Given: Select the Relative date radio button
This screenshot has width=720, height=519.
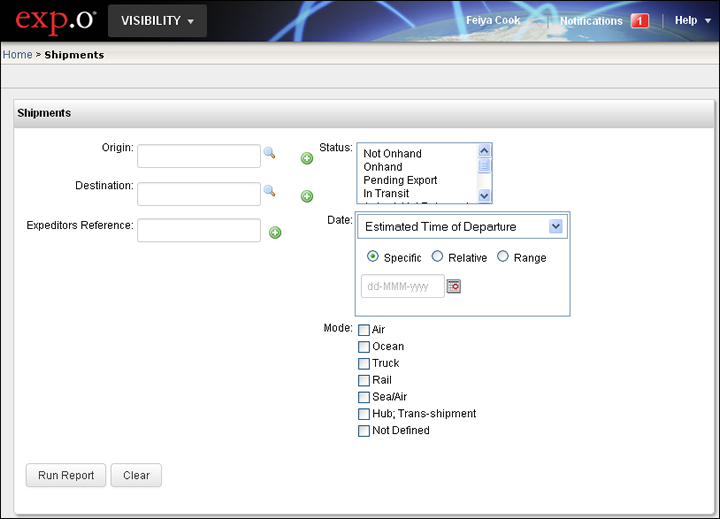Looking at the screenshot, I should 437,257.
